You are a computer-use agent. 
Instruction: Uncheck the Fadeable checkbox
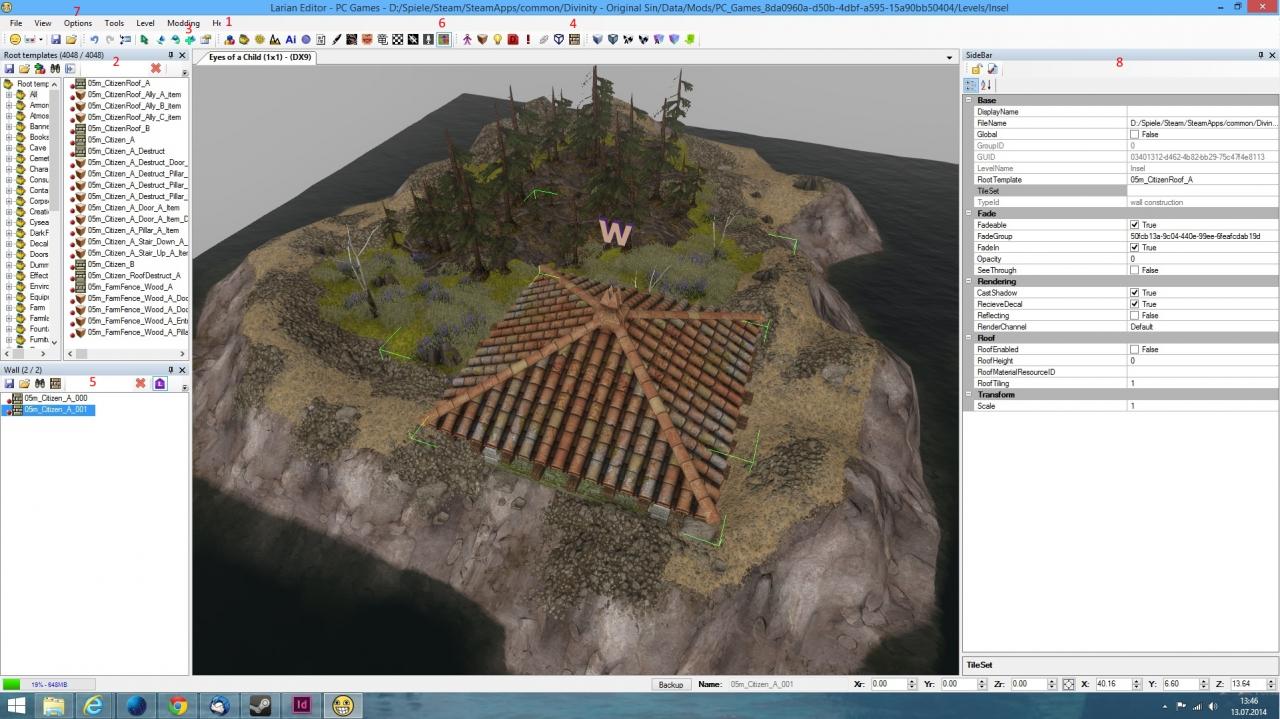(1134, 225)
